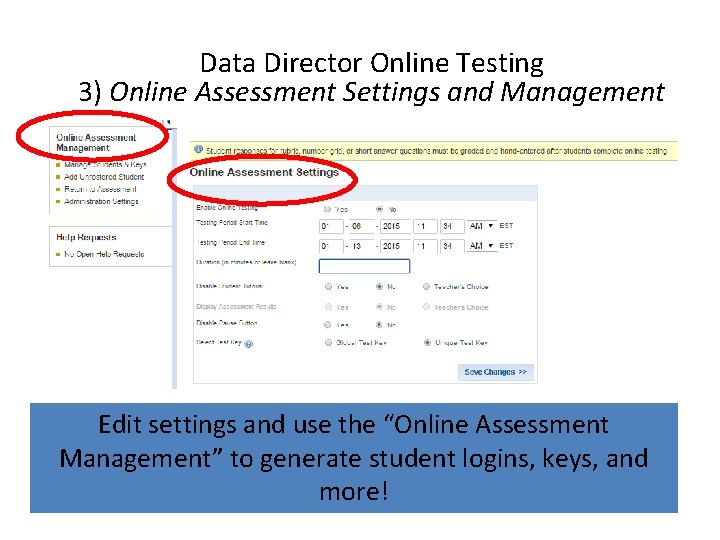720x540 pixels.
Task: Select Yes for Disable Student Tutorial
Action: (x=328, y=287)
